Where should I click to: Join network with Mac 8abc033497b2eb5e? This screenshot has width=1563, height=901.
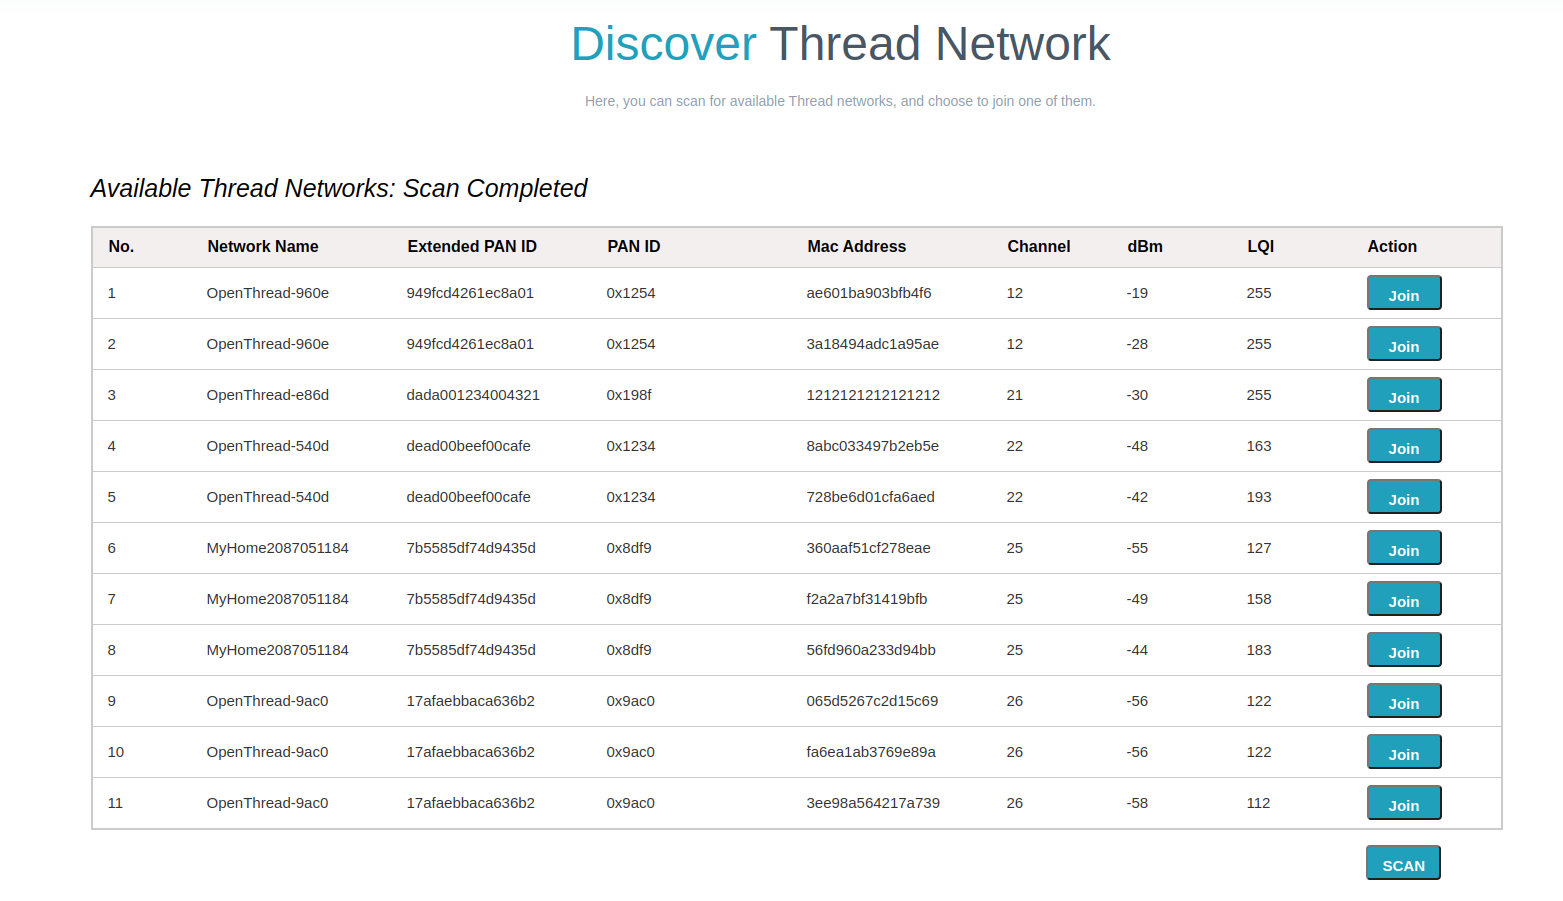[1404, 446]
